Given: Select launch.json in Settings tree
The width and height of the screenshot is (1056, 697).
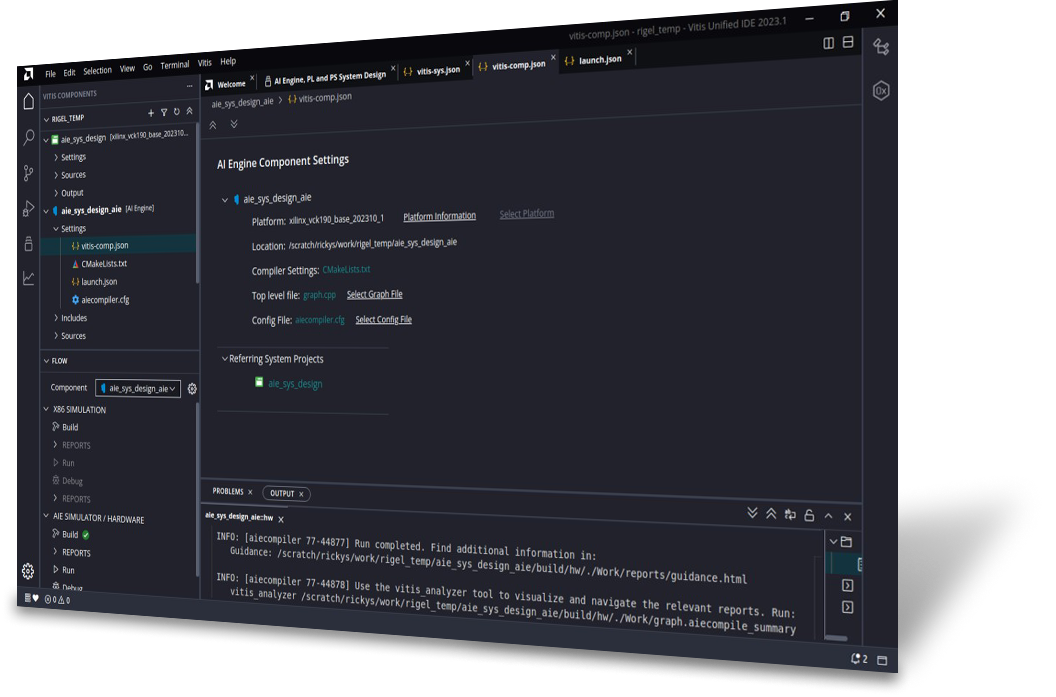Looking at the screenshot, I should point(99,281).
